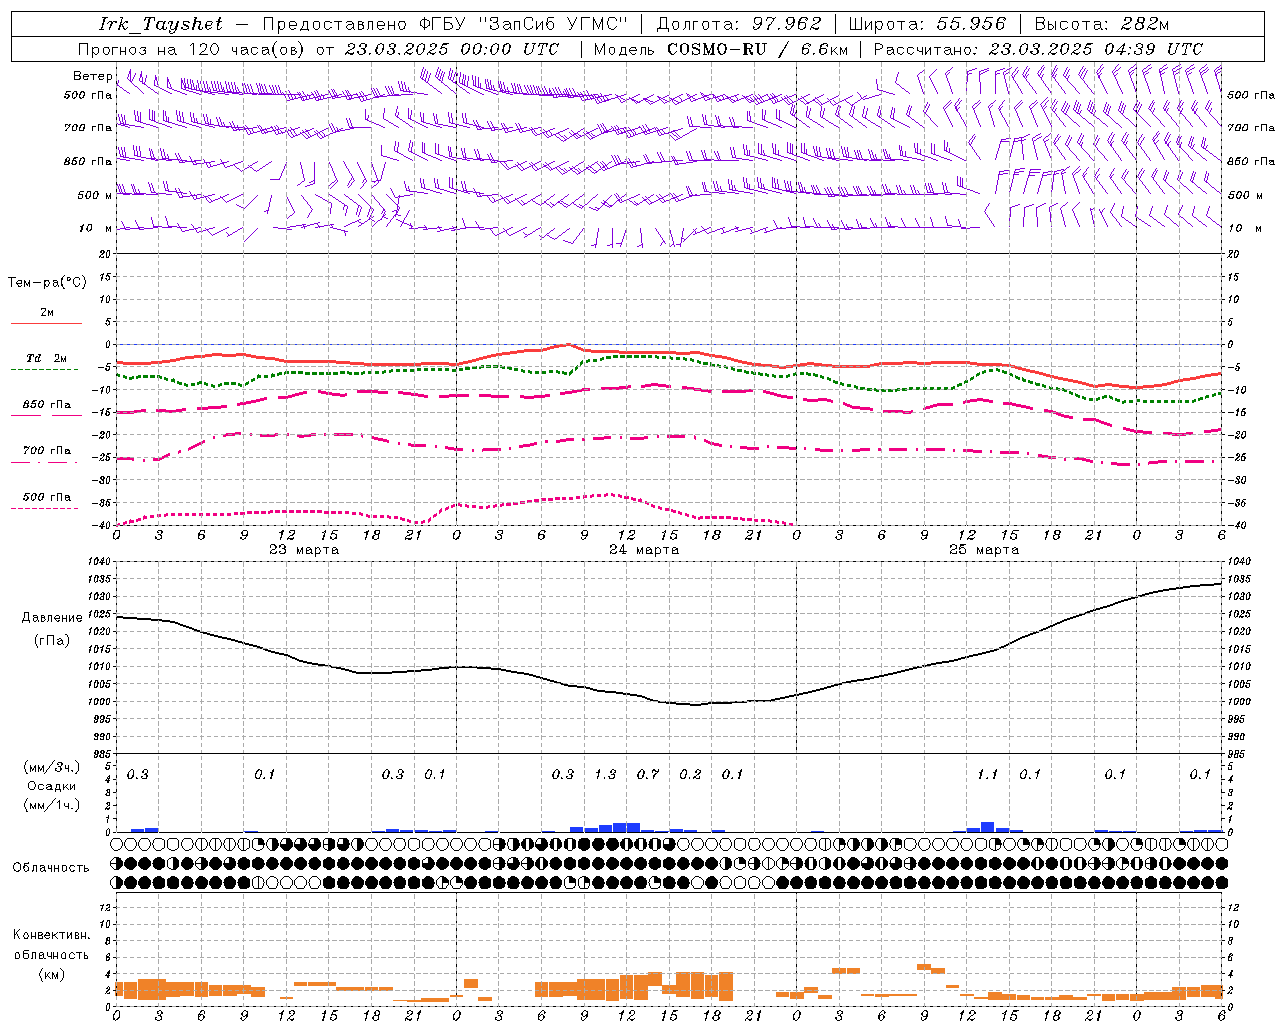Click the 0.2 precipitation amount value

point(690,774)
